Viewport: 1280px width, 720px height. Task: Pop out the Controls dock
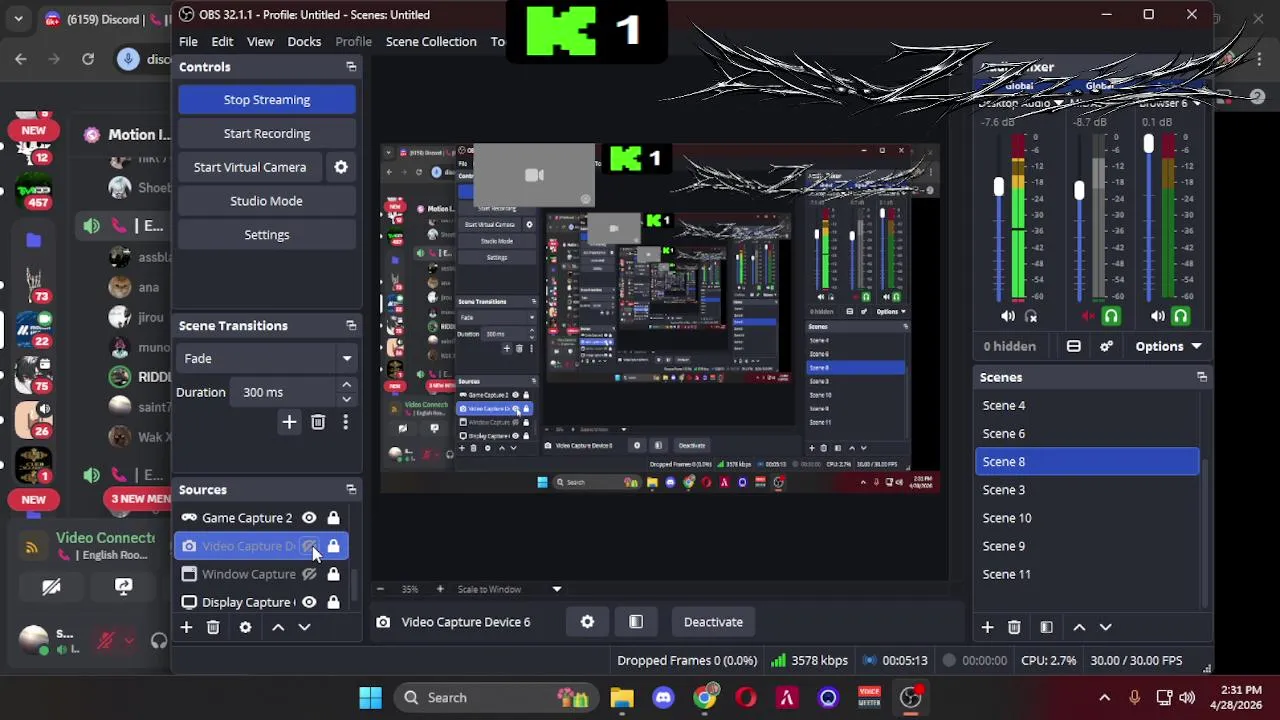point(351,67)
